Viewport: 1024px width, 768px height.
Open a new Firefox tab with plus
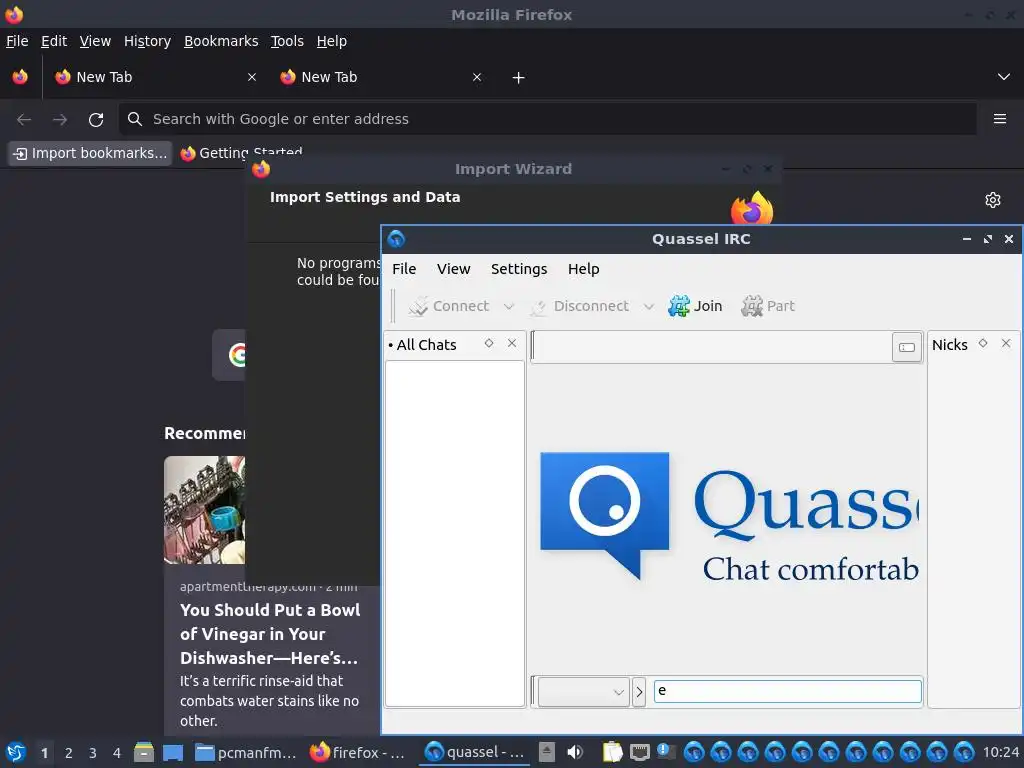coord(518,78)
